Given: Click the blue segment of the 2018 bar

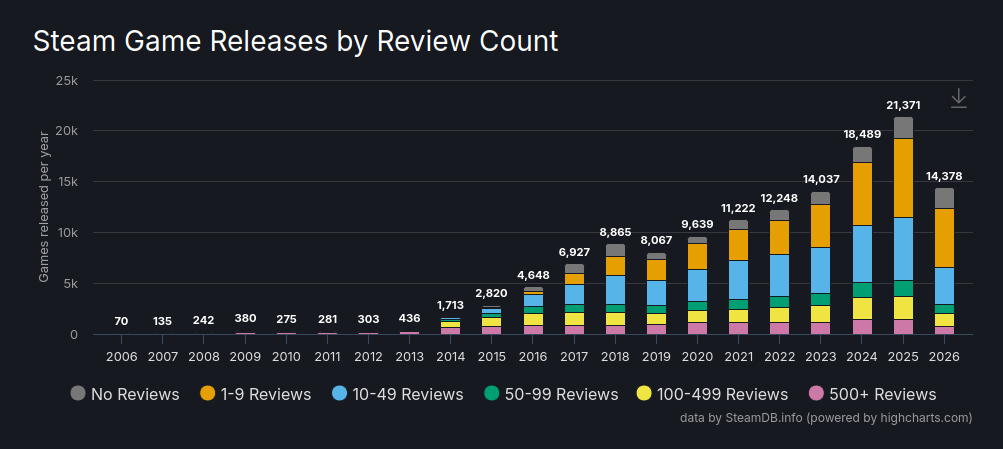Looking at the screenshot, I should point(615,290).
